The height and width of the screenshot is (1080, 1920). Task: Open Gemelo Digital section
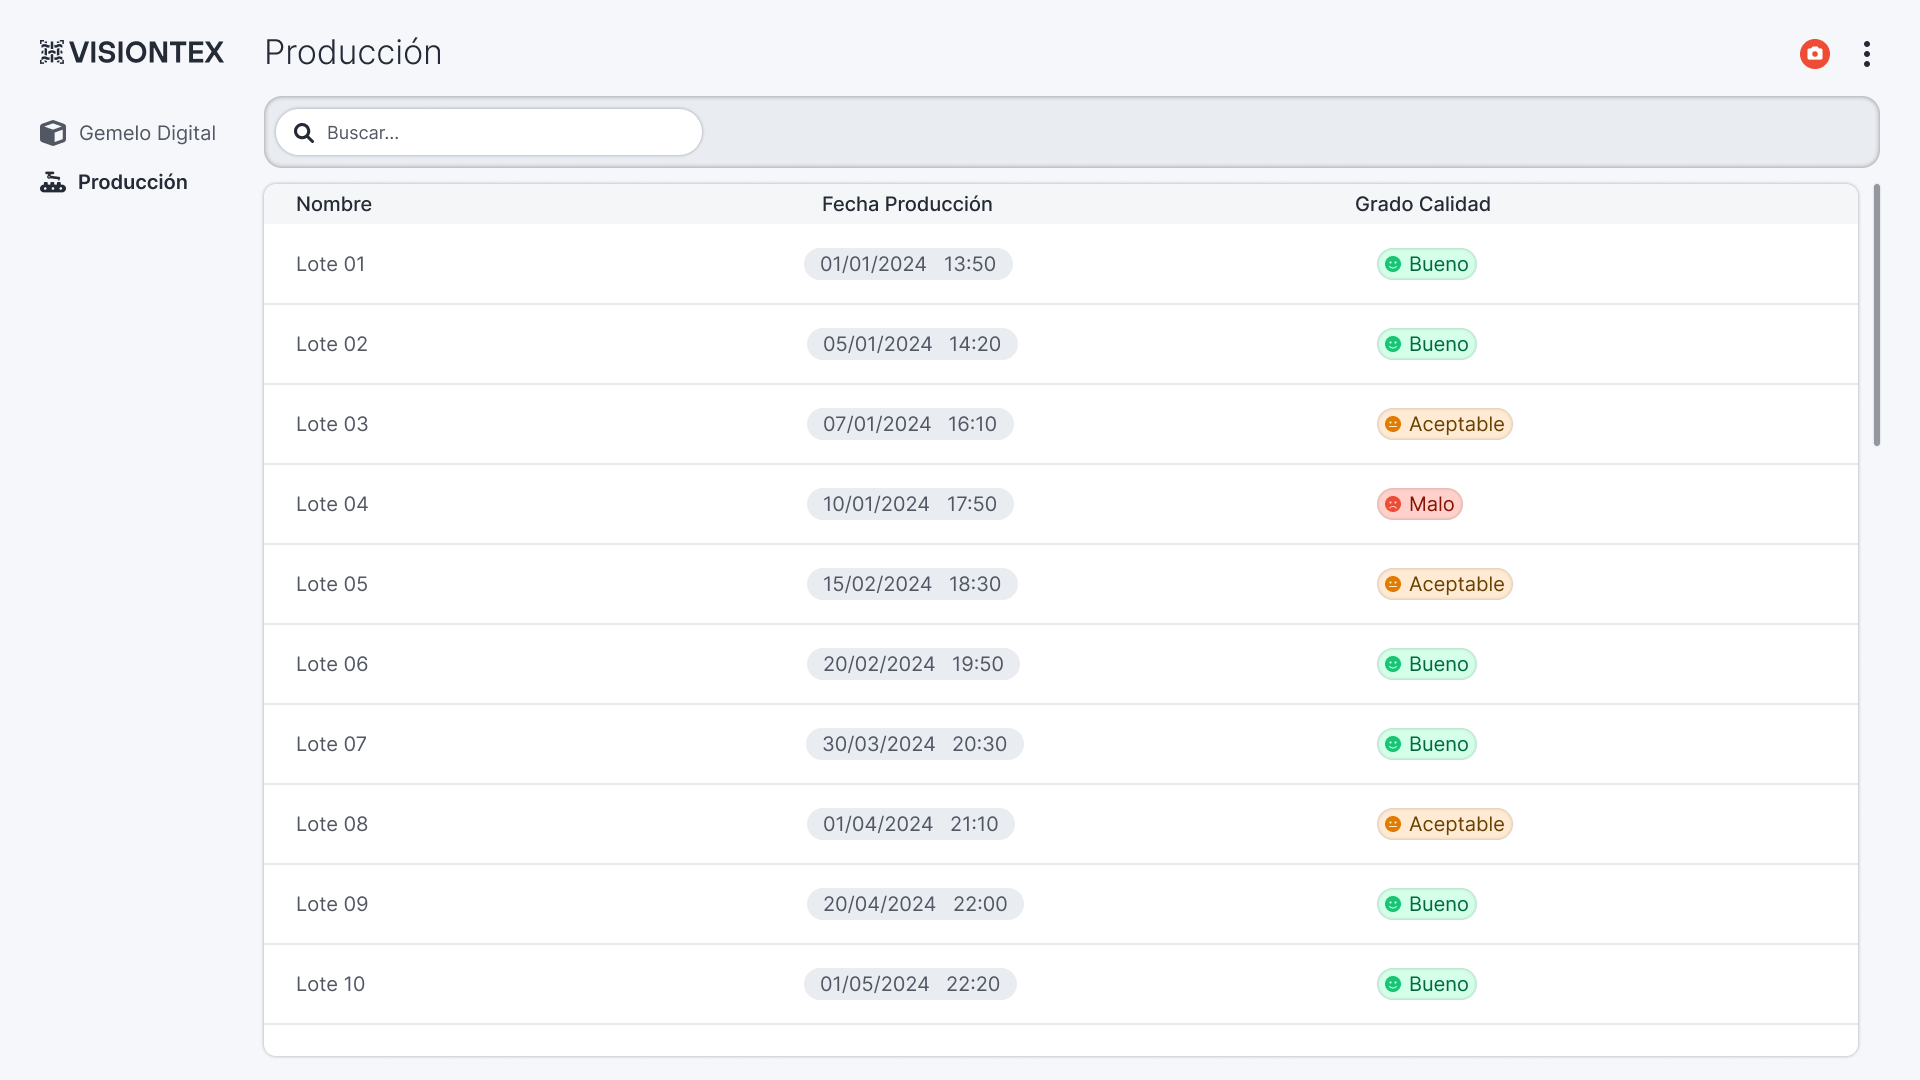pos(128,133)
